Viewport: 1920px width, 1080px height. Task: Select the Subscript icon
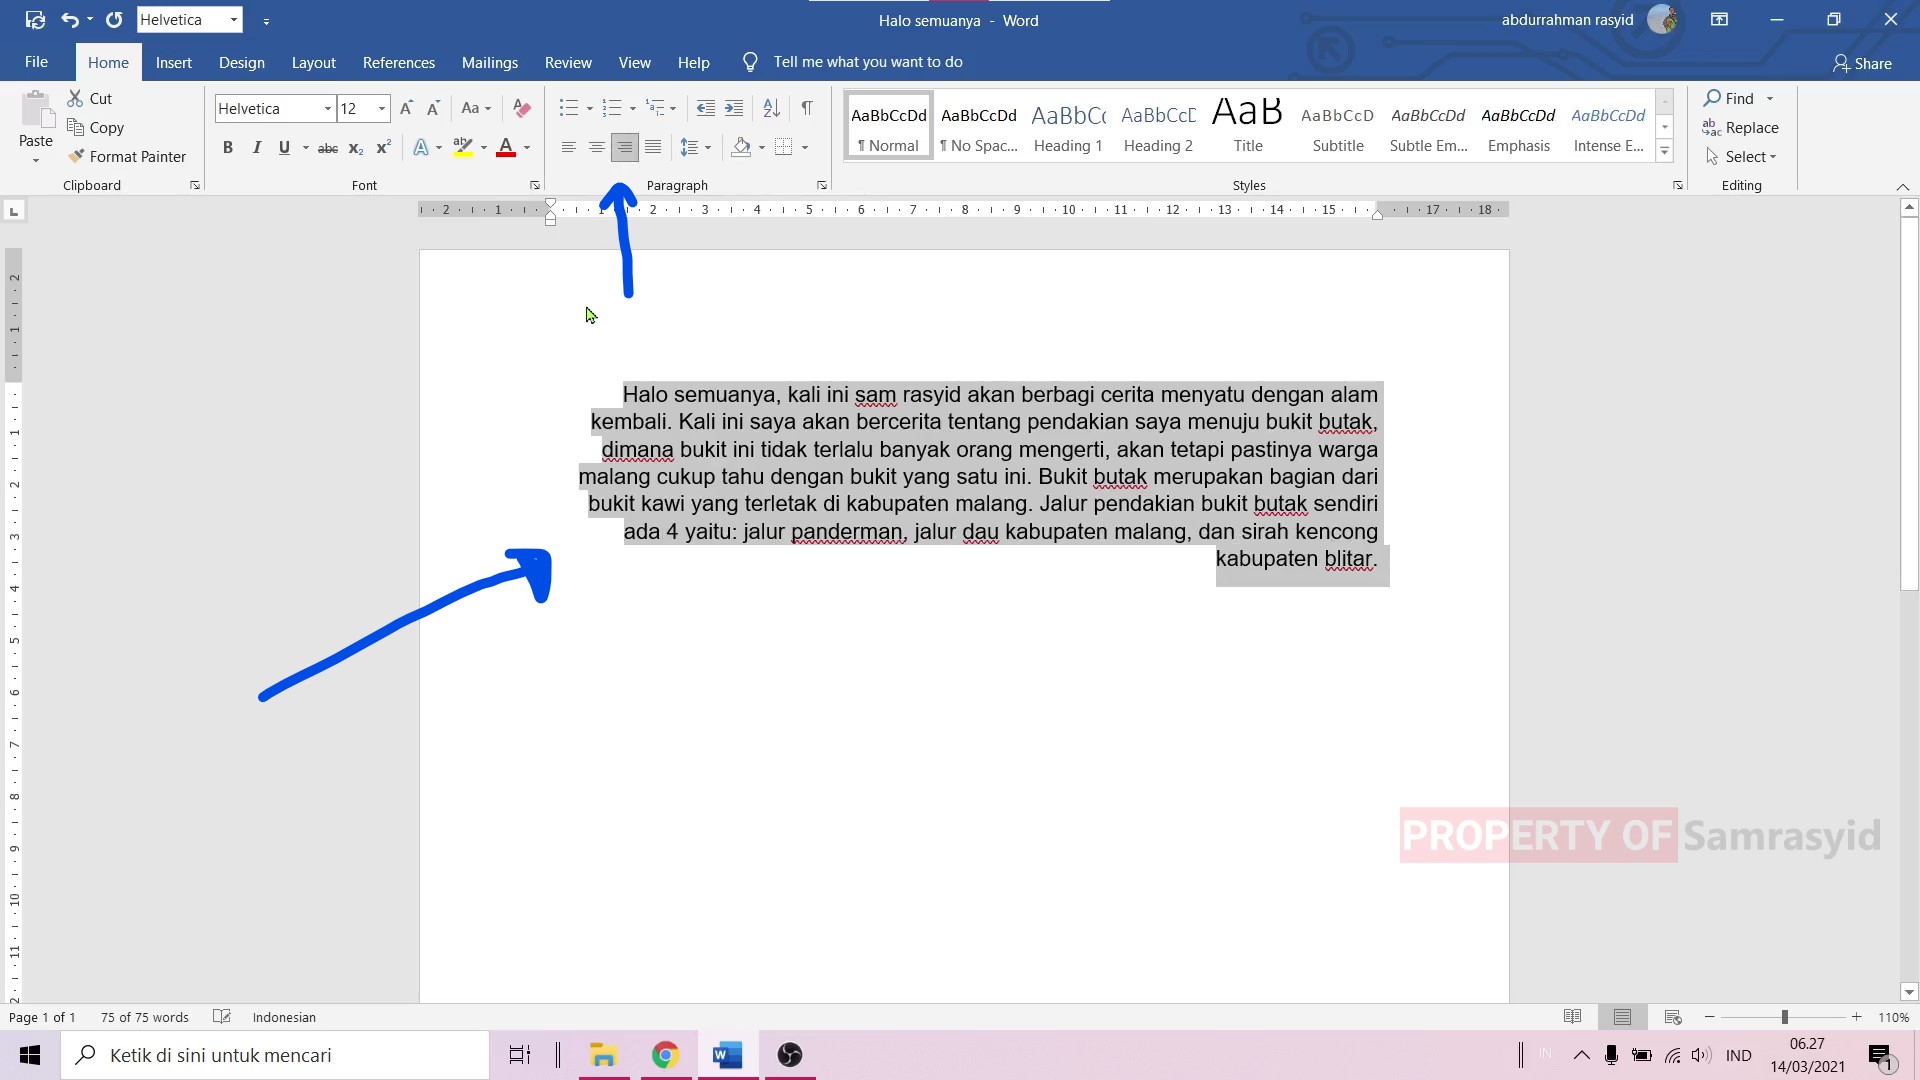point(356,148)
